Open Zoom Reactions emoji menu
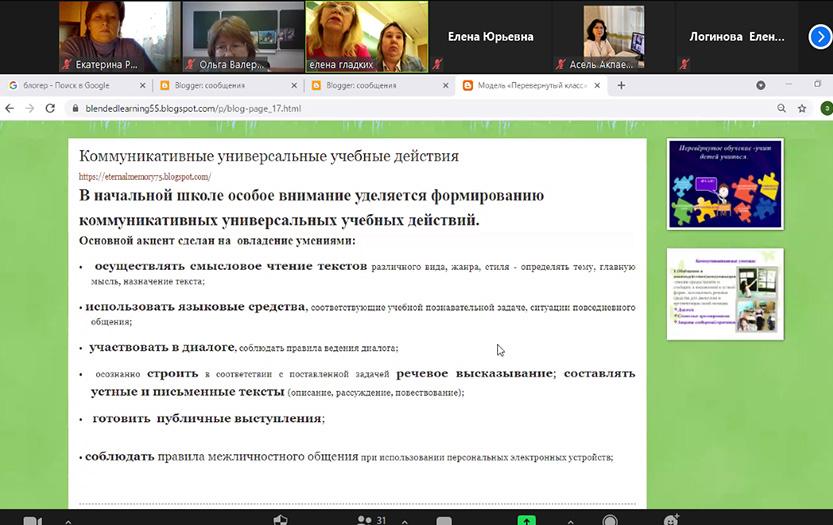The width and height of the screenshot is (833, 525). [671, 520]
